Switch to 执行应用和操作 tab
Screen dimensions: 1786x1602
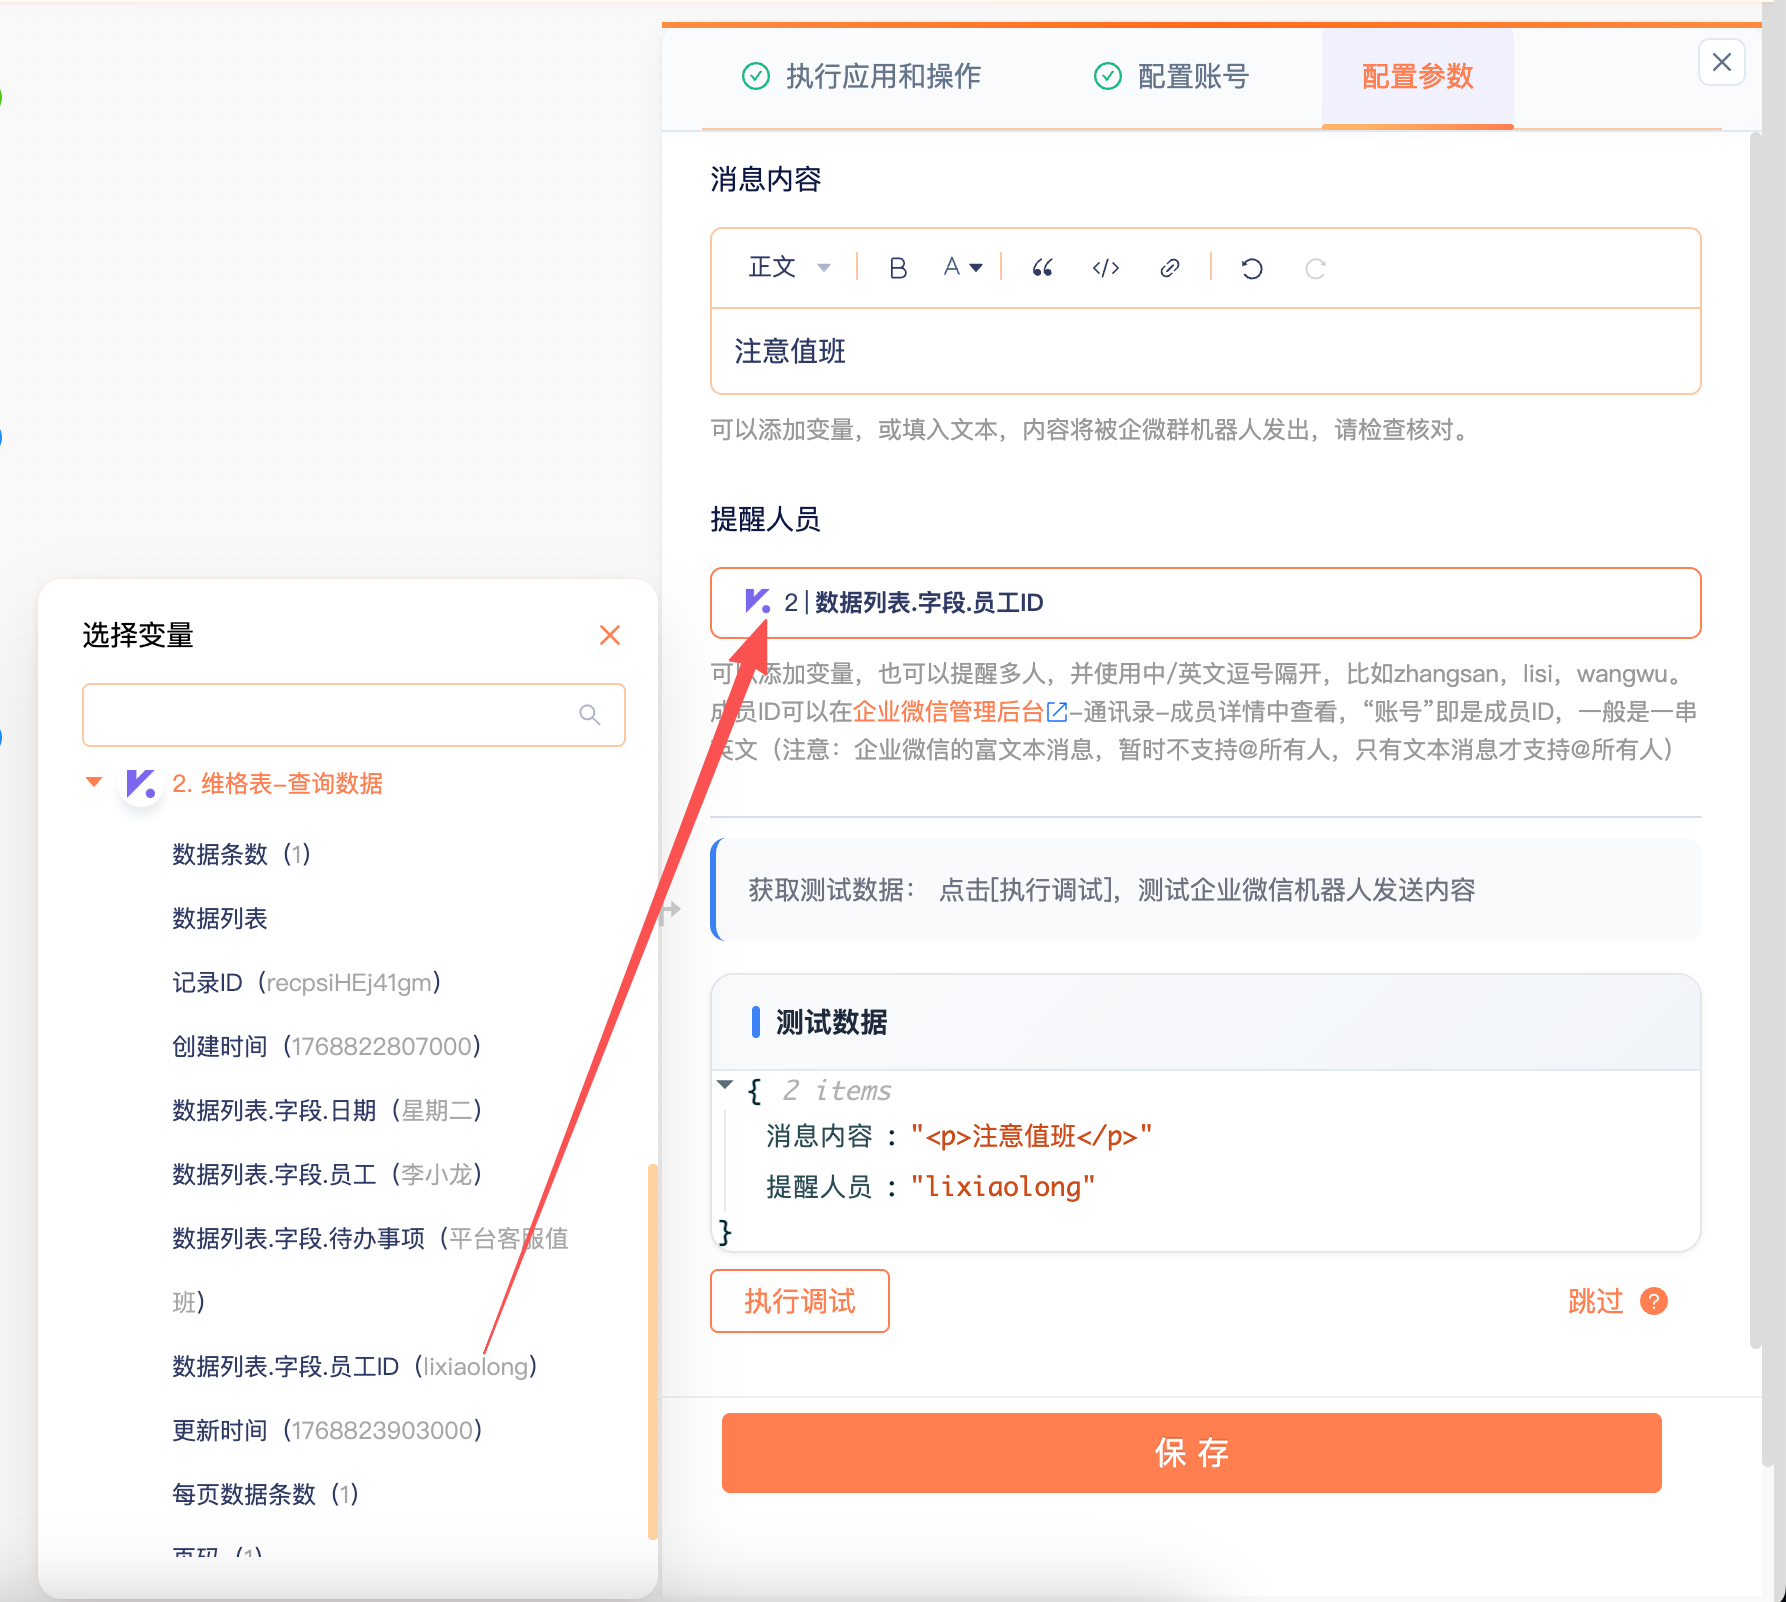[x=862, y=76]
